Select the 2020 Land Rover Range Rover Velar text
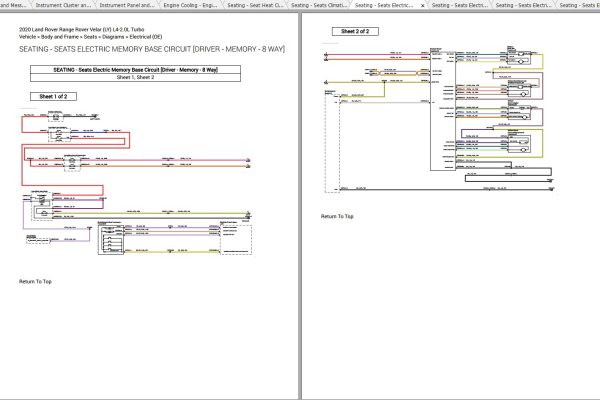This screenshot has height=400, width=600. (x=82, y=29)
